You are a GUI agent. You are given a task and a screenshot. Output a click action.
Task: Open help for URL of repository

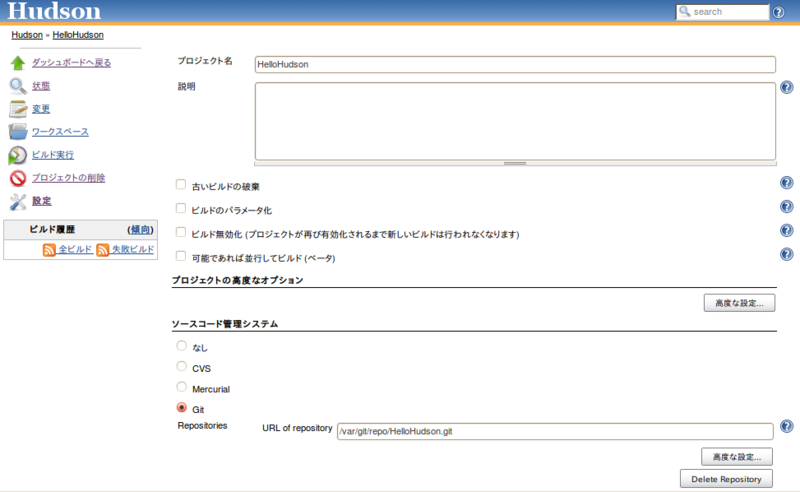(x=787, y=426)
